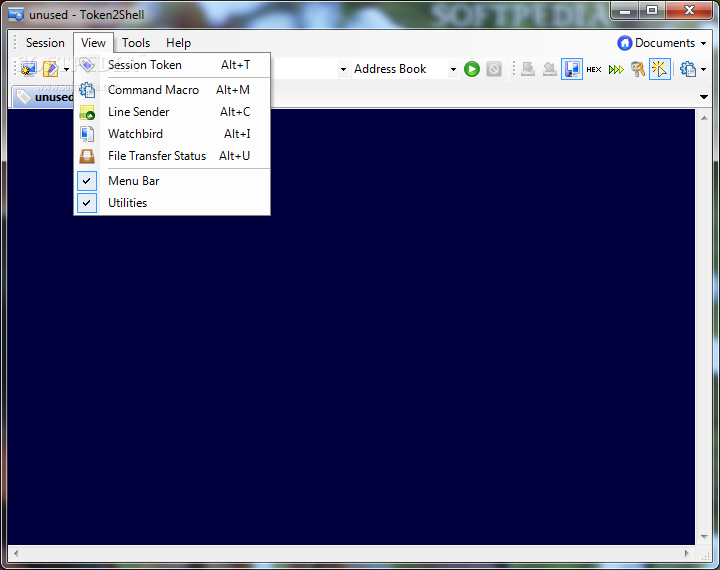Click the upload file transfer icon

point(550,69)
